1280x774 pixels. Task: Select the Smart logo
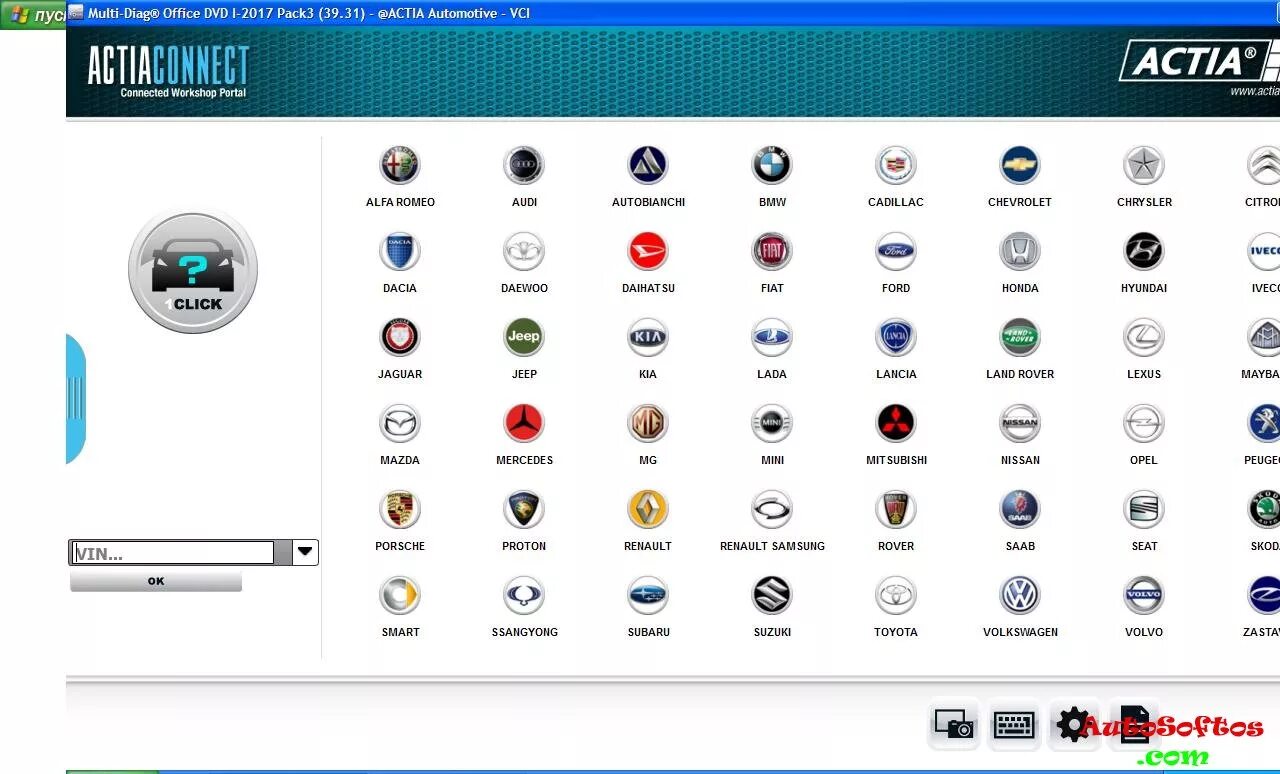pos(400,595)
